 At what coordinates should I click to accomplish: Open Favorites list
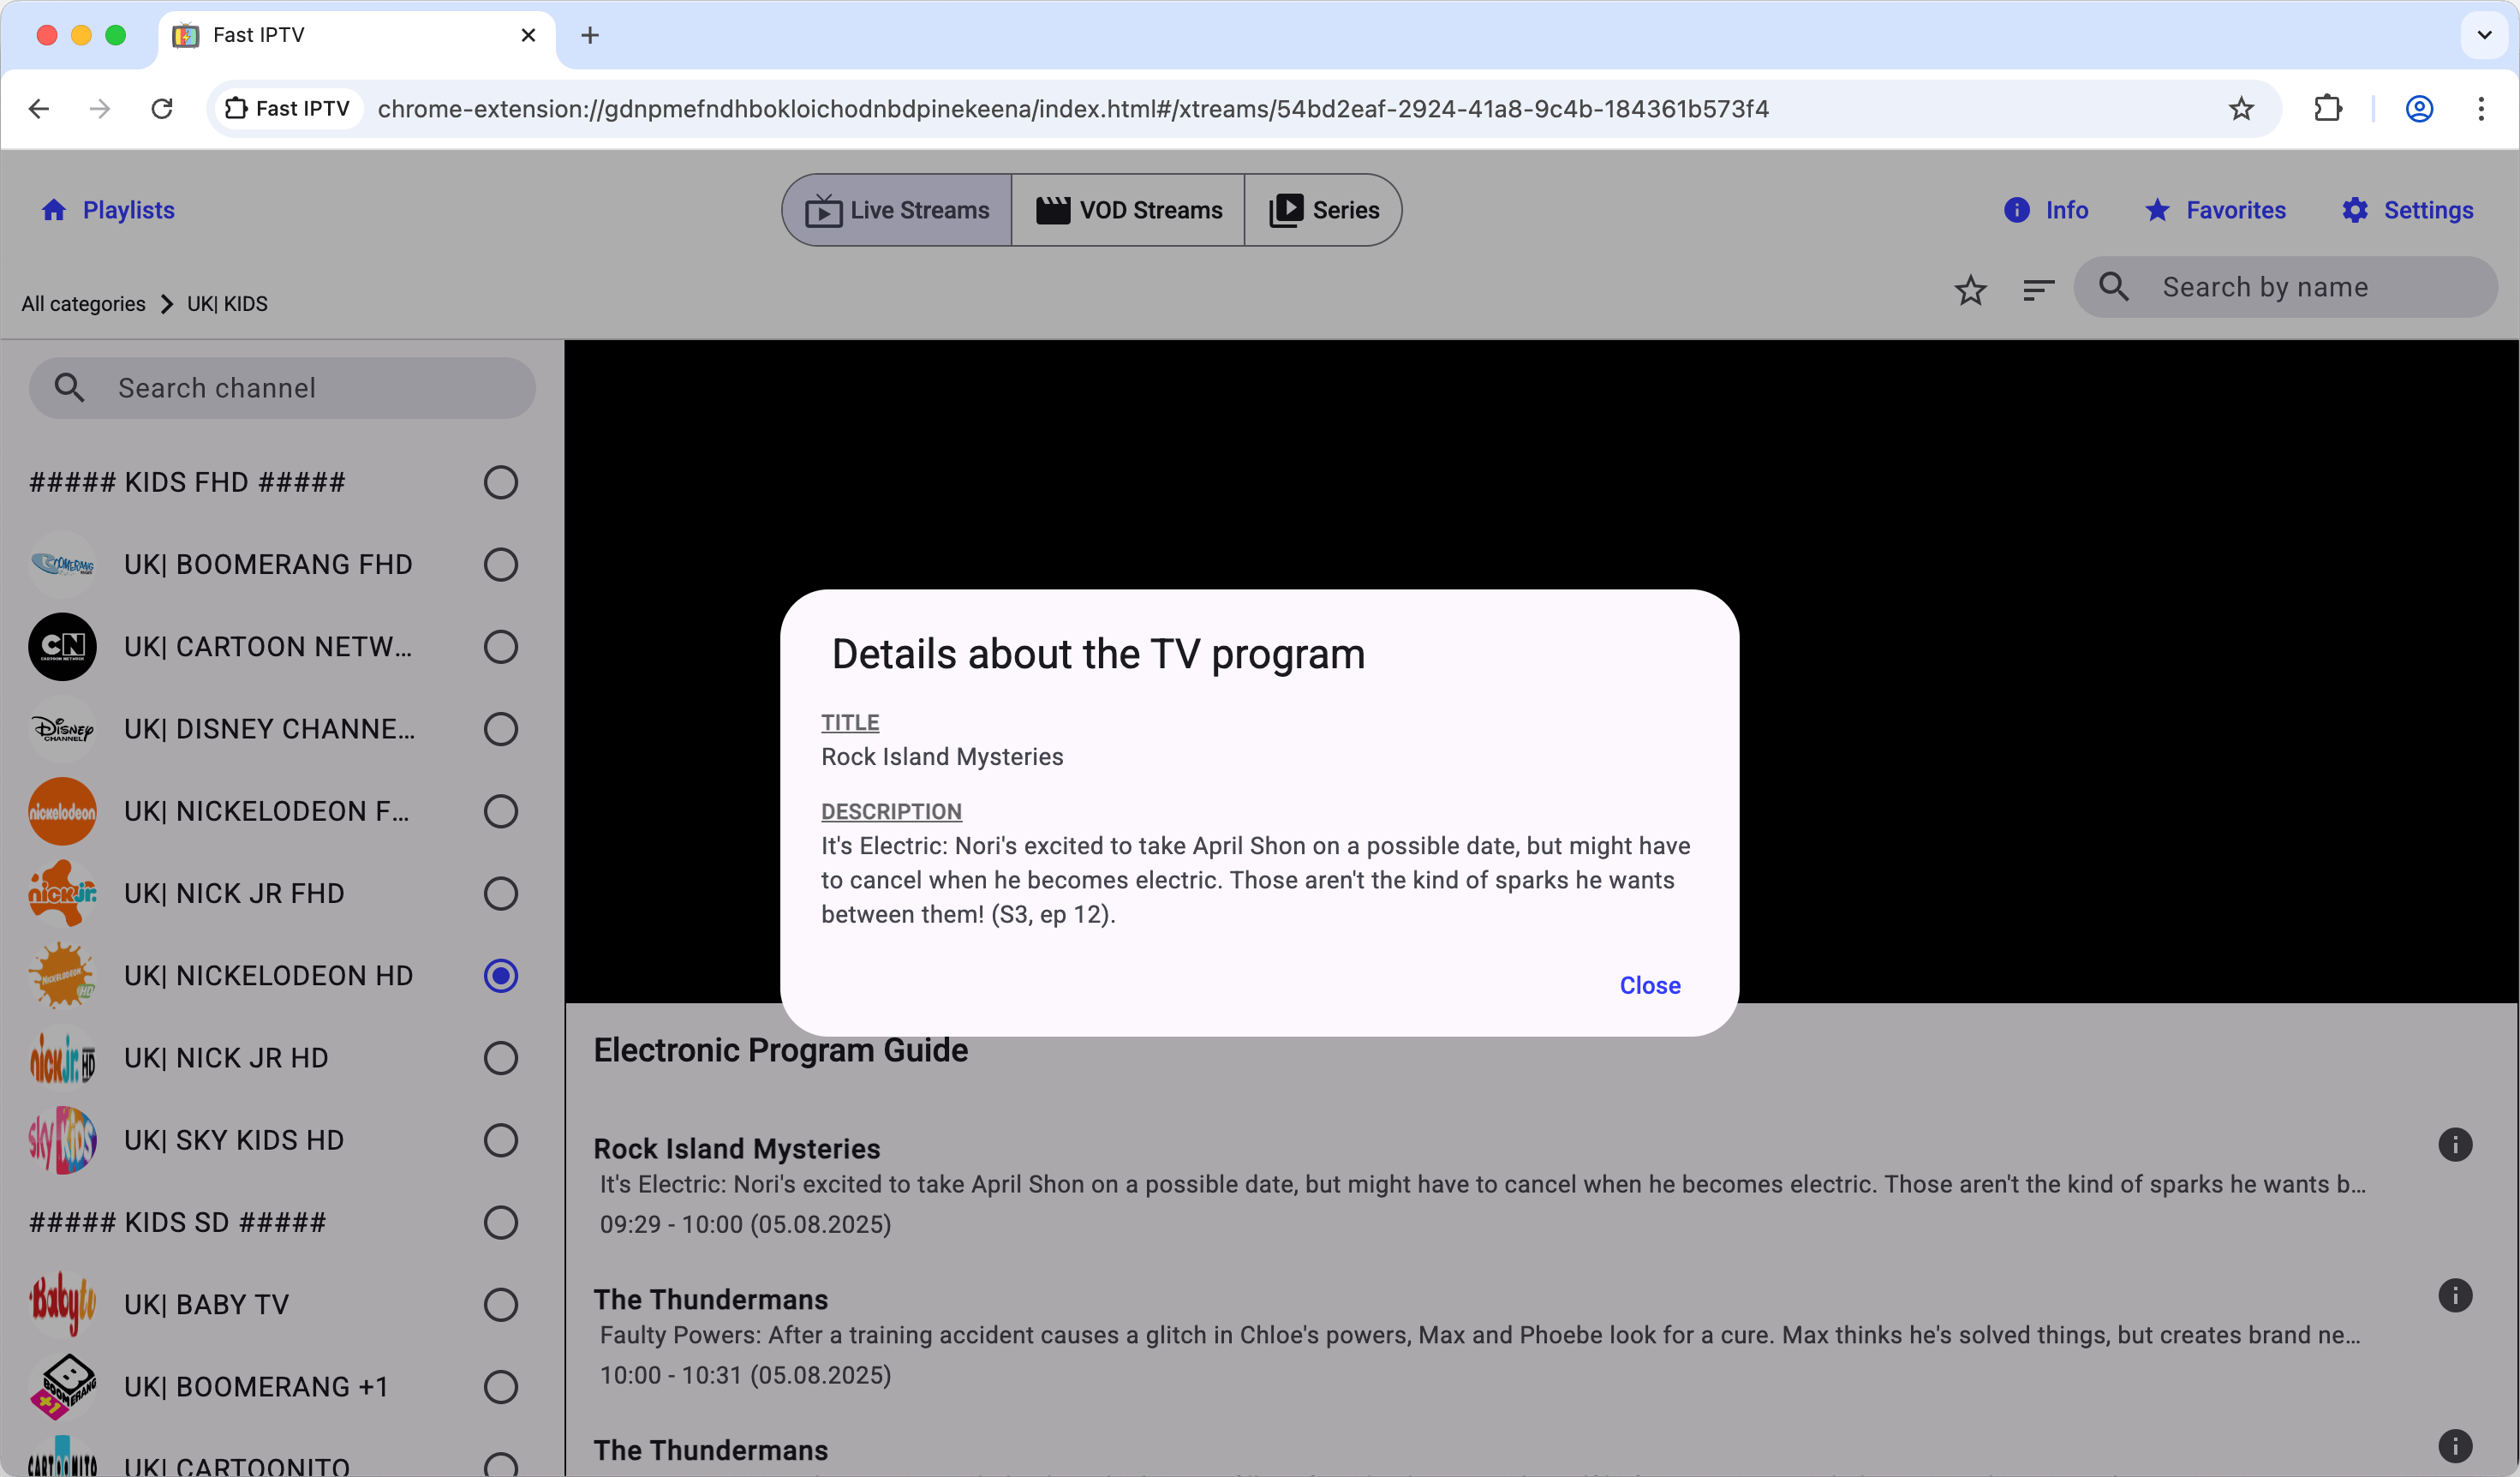(x=2215, y=210)
